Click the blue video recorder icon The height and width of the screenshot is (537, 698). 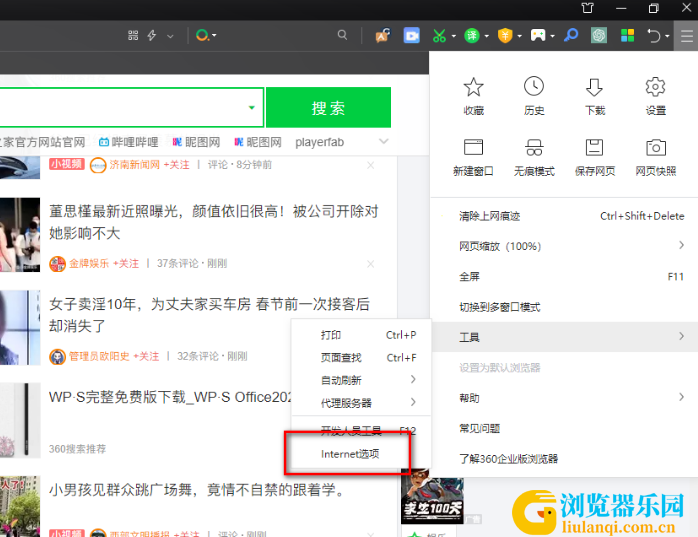(x=411, y=35)
